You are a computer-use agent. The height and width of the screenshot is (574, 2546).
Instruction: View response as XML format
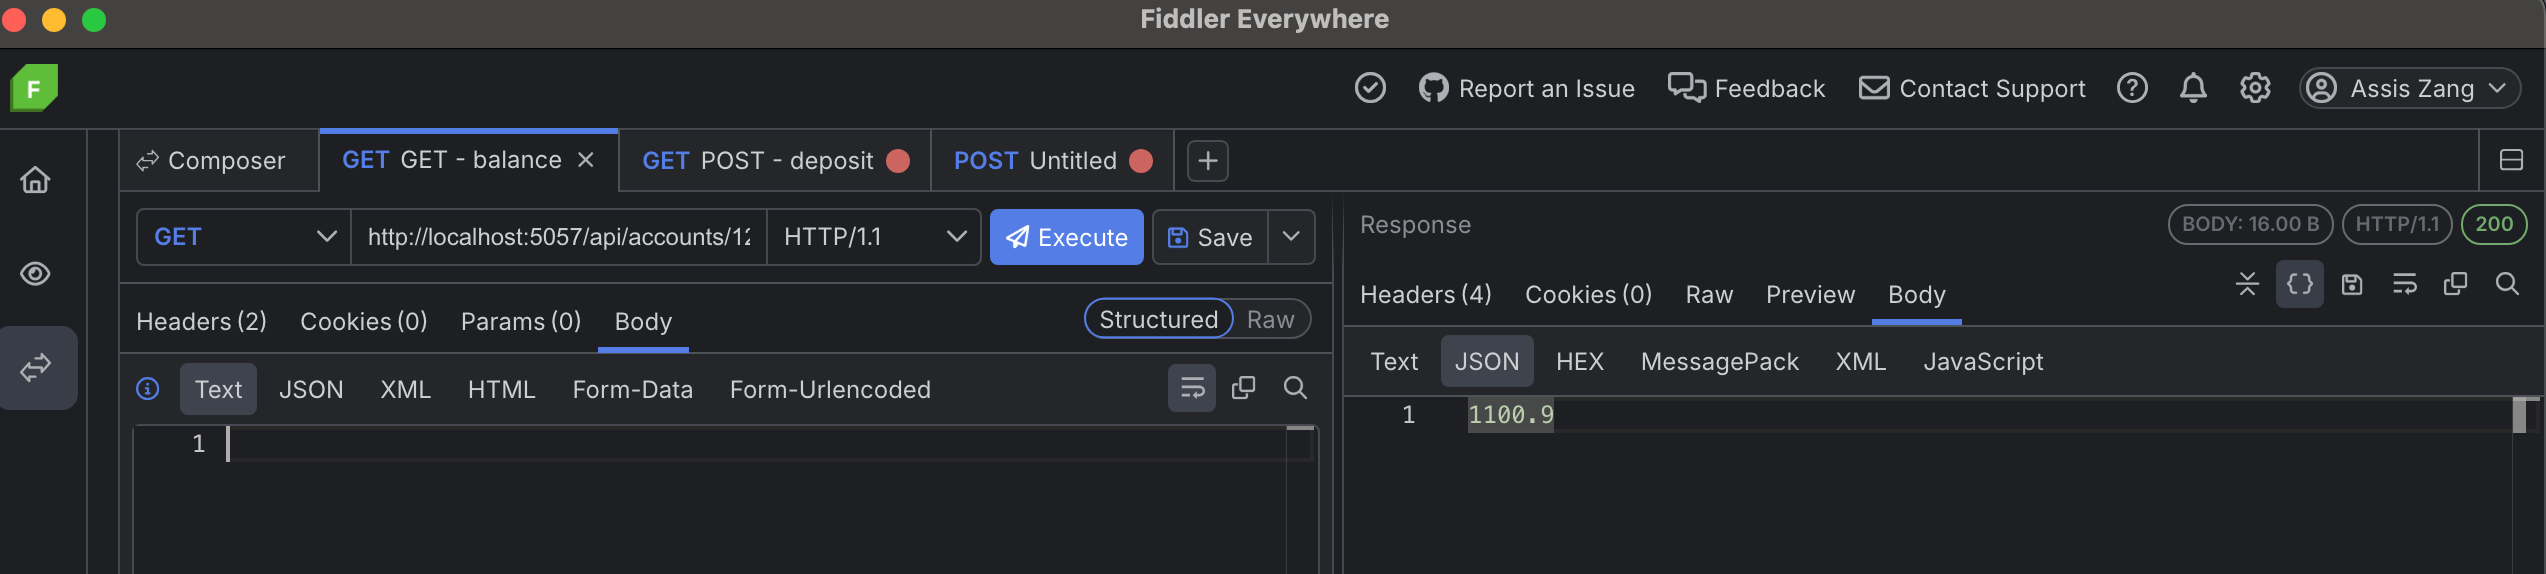point(1861,361)
